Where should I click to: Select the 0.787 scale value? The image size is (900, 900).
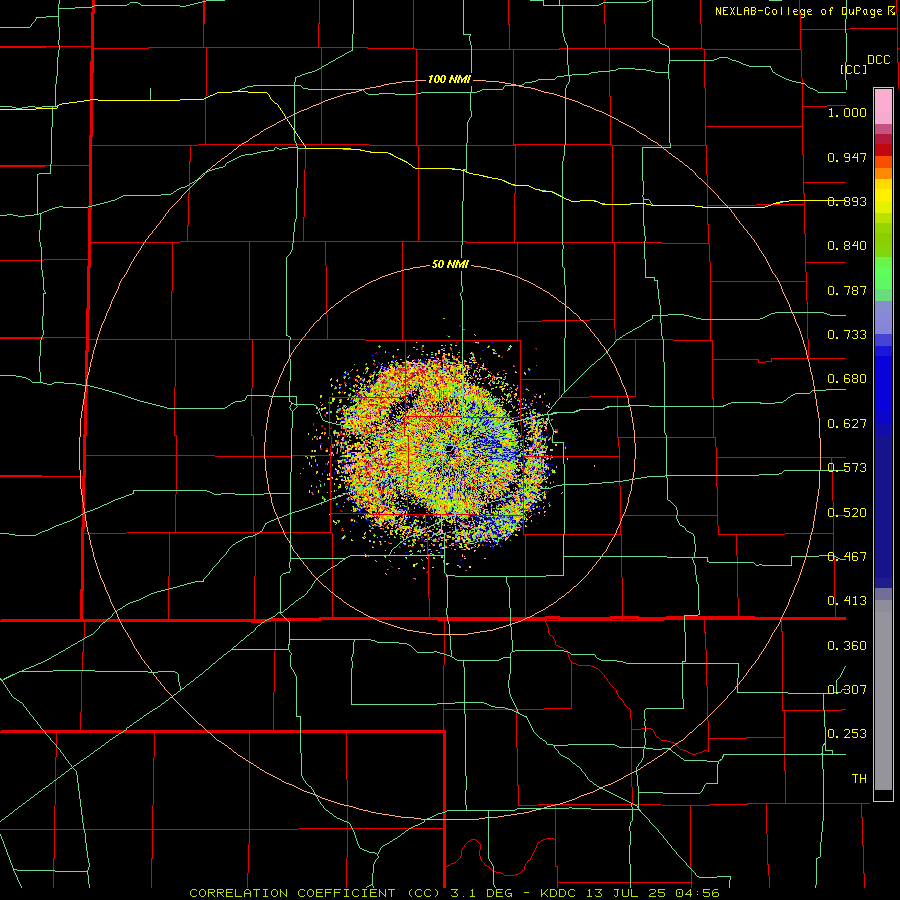coord(847,290)
